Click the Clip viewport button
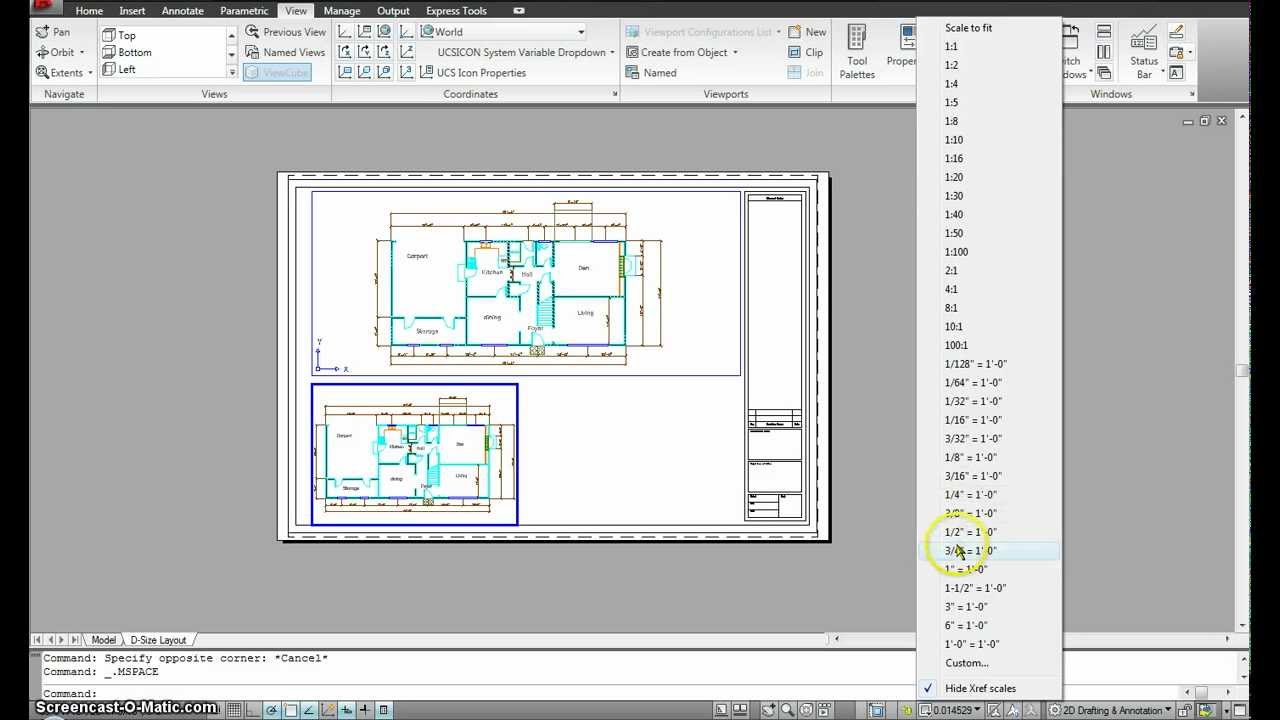 [806, 52]
